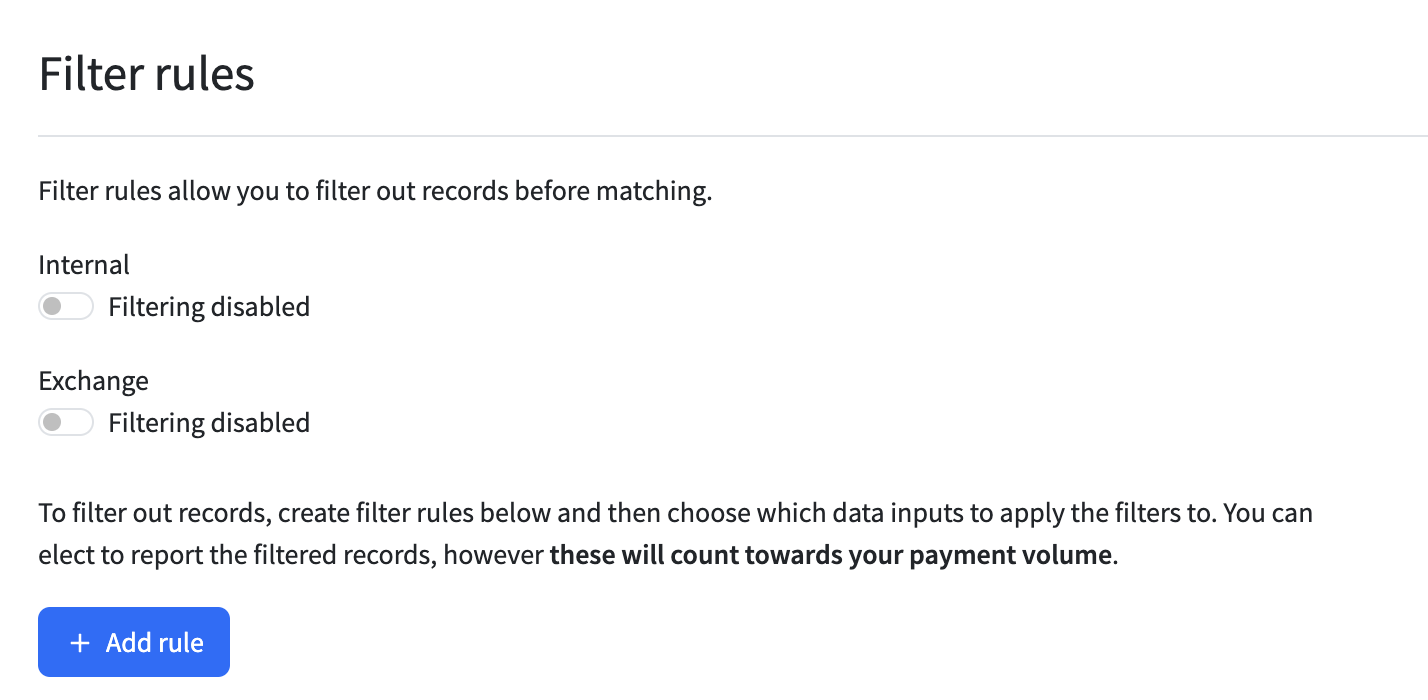This screenshot has height=700, width=1428.
Task: Click "Filtering disabled" text beside Exchange toggle
Action: click(x=209, y=423)
